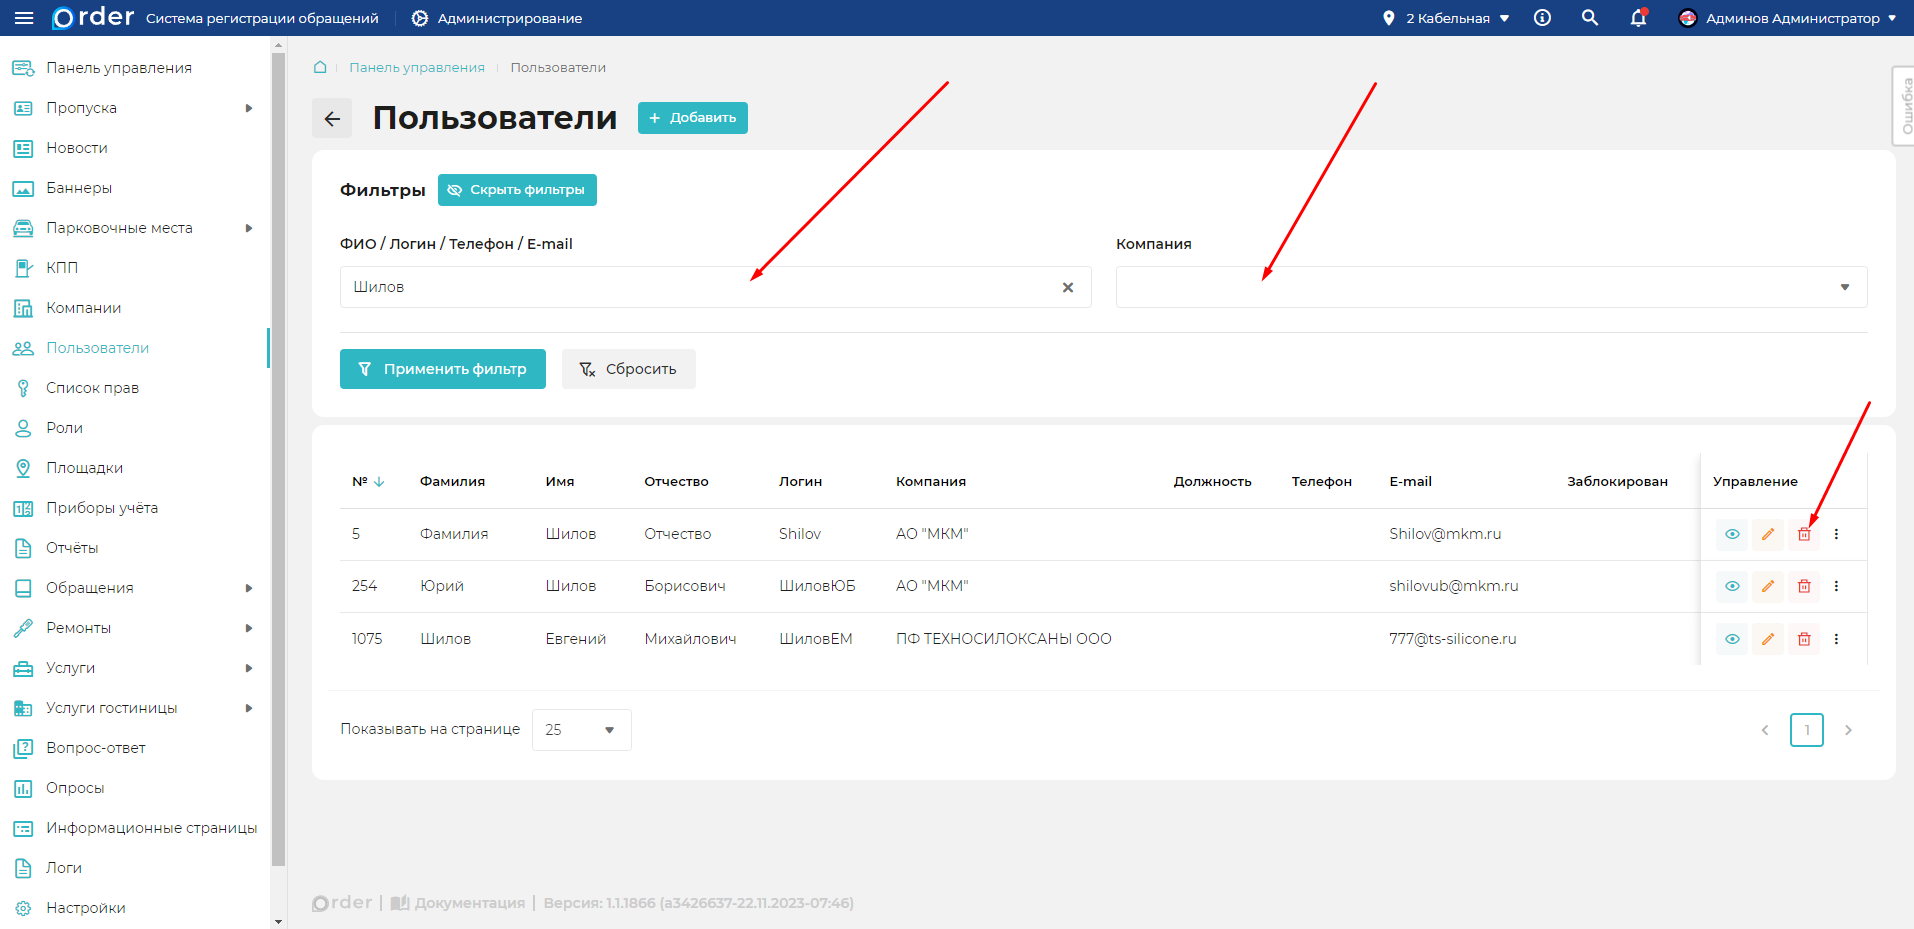Open the notifications bell icon
Screen dimensions: 1914x929
coord(1637,18)
